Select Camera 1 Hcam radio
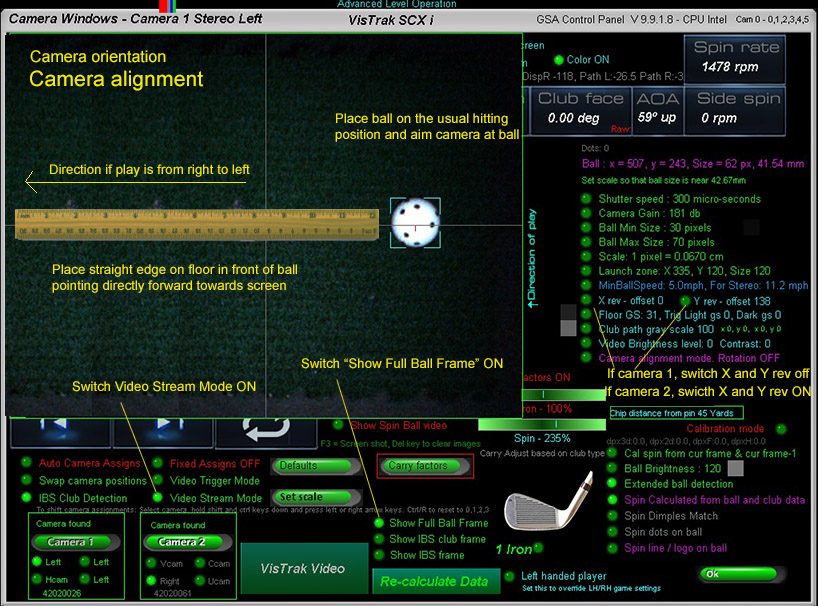Viewport: 818px width, 606px height. 37,578
